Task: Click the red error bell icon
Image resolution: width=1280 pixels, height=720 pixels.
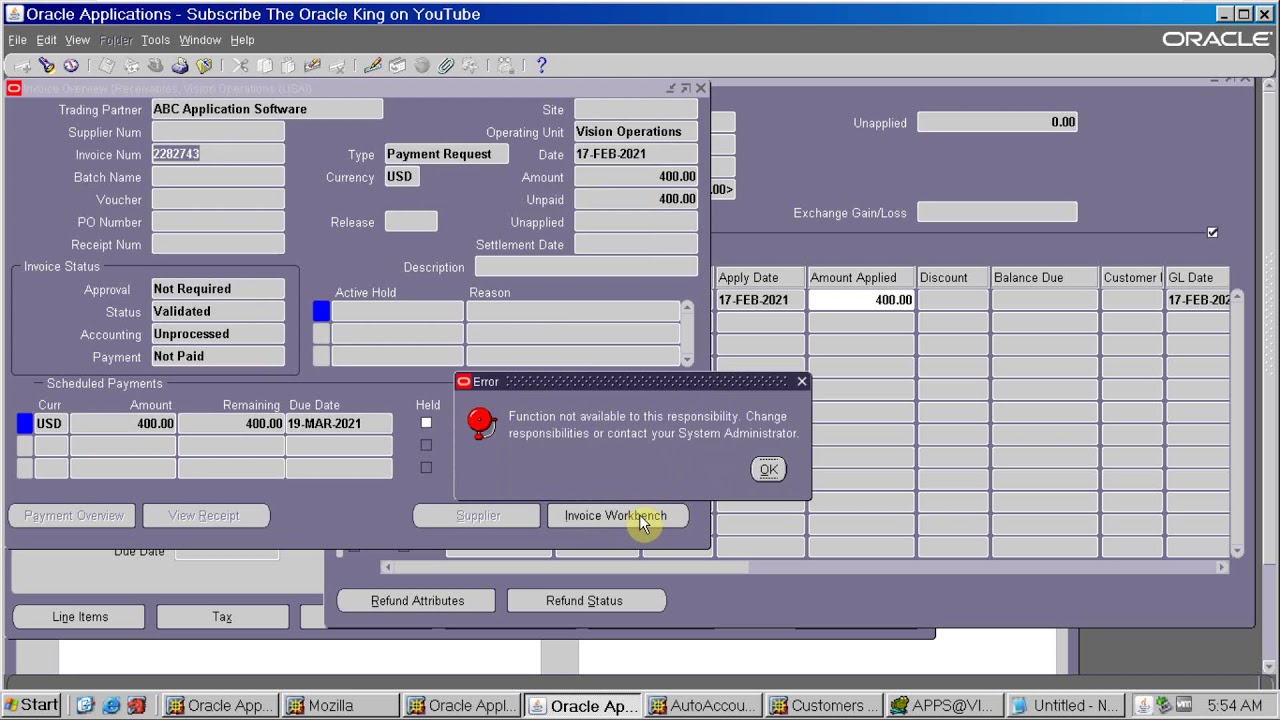Action: tap(481, 424)
